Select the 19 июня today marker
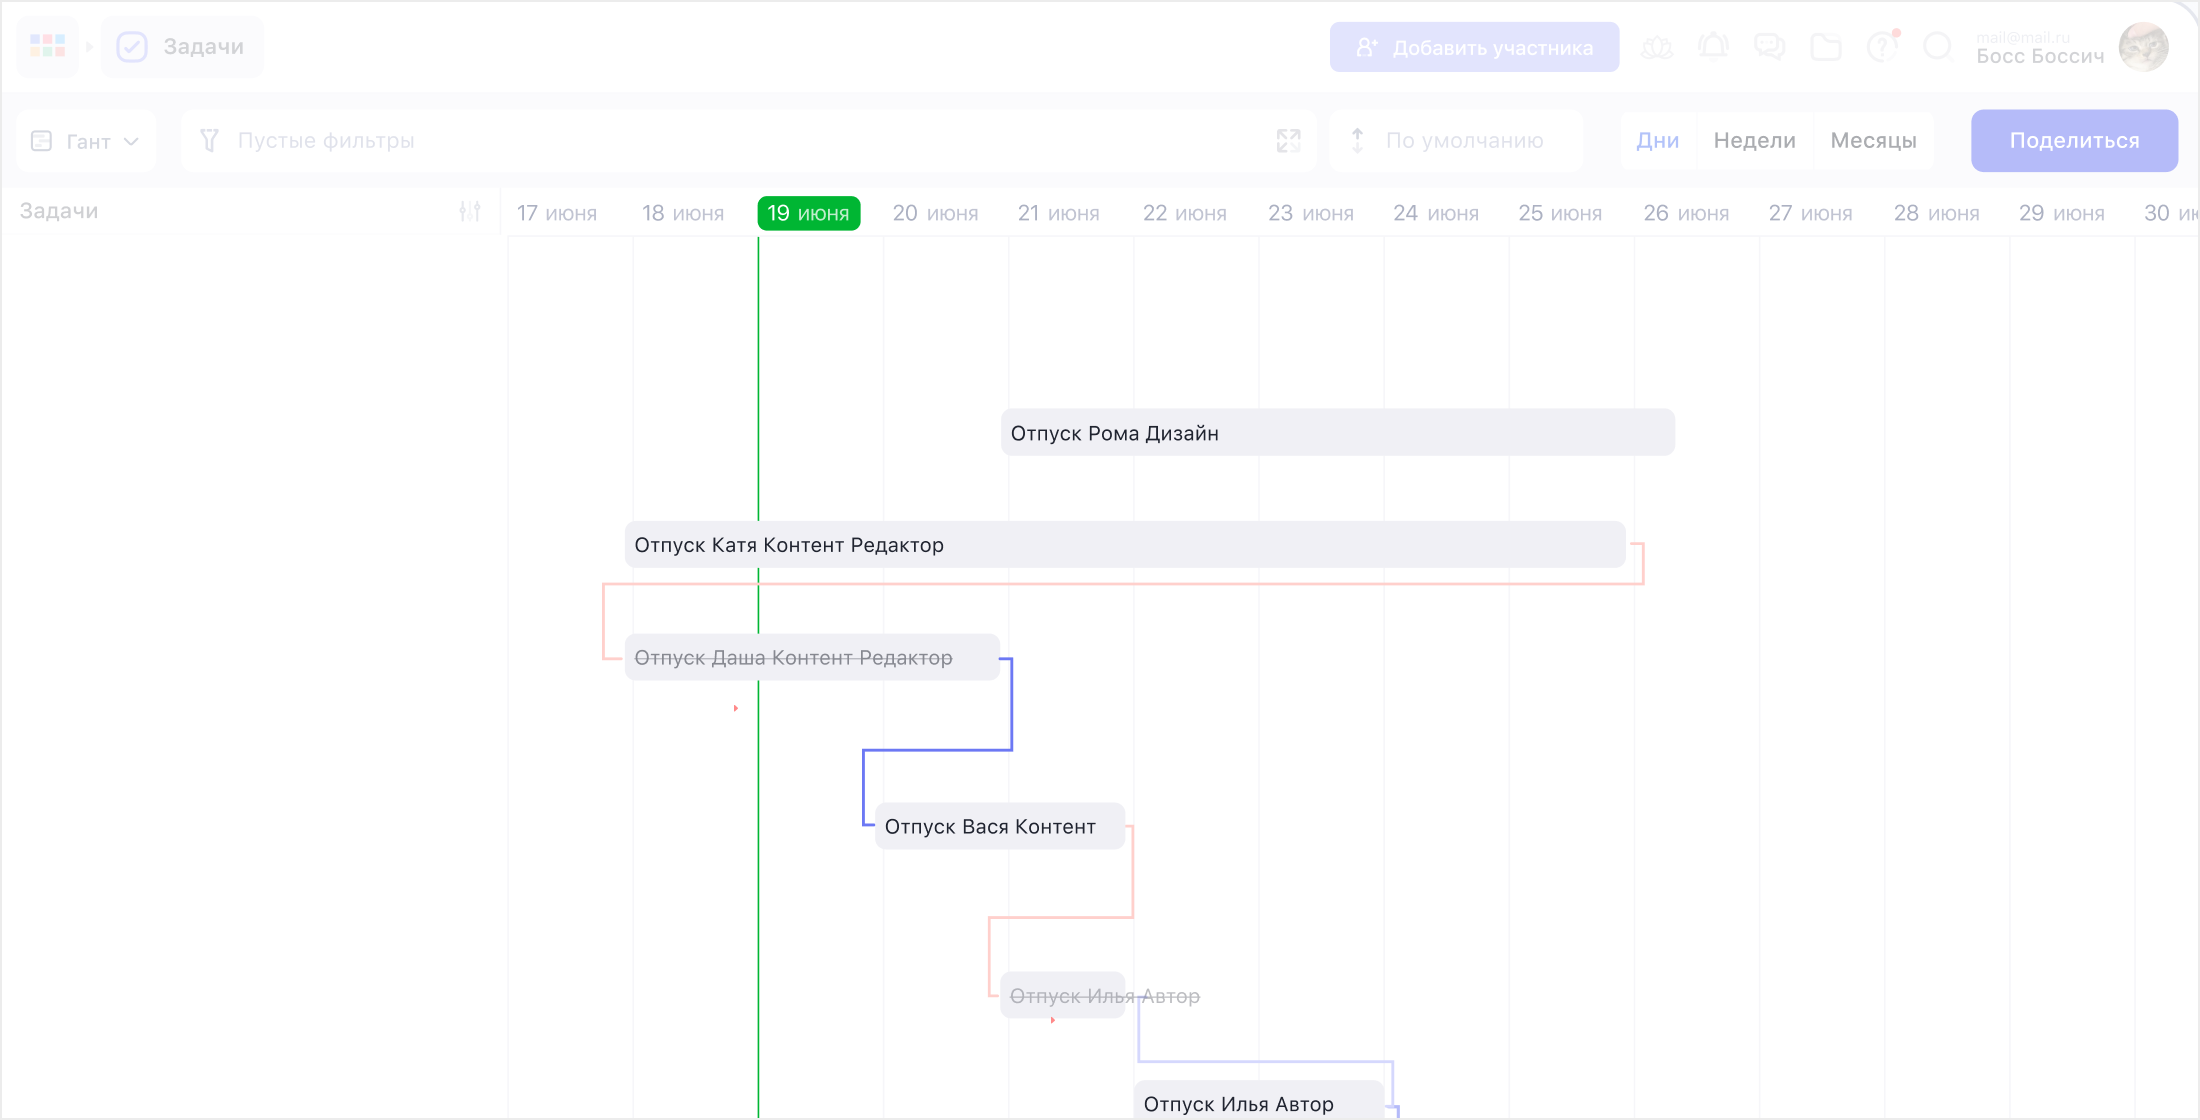 pyautogui.click(x=808, y=213)
